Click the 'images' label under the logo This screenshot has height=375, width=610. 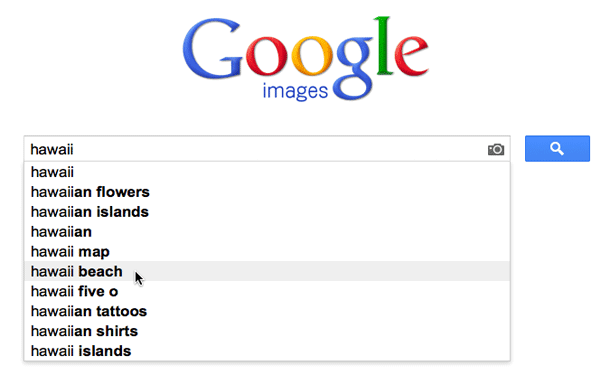click(295, 91)
